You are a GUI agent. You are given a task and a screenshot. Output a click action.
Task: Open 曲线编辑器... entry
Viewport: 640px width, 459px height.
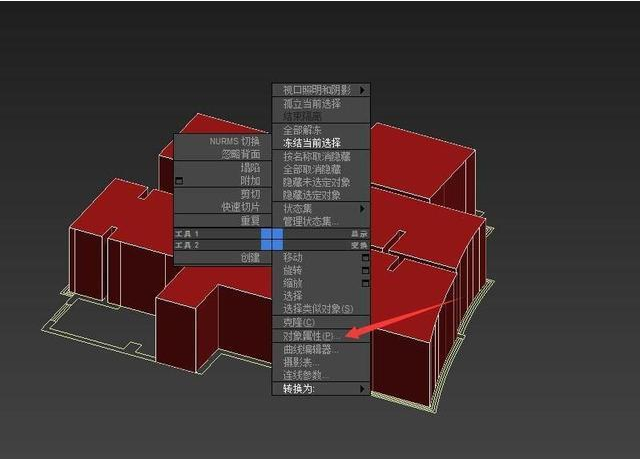[x=311, y=349]
